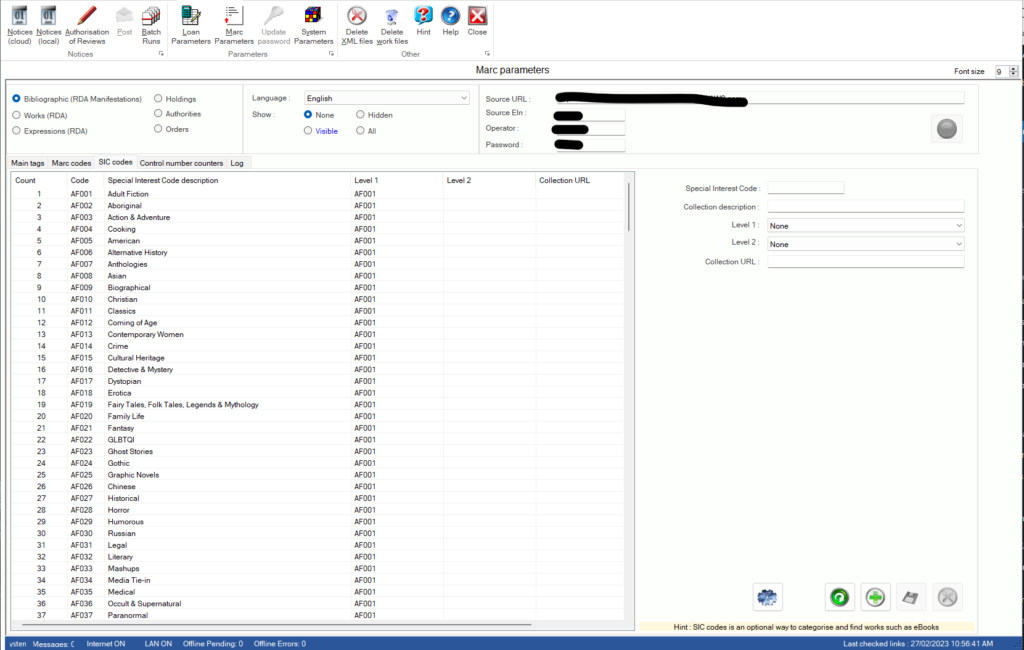Screen dimensions: 1024x650
Task: Increase the Font size with the stepper
Action: [x=1013, y=67]
